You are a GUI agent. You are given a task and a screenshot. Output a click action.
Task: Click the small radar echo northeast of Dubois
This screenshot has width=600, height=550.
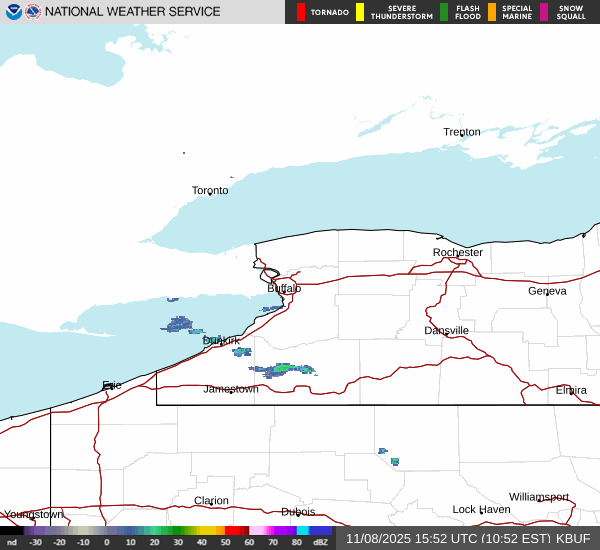pos(394,461)
